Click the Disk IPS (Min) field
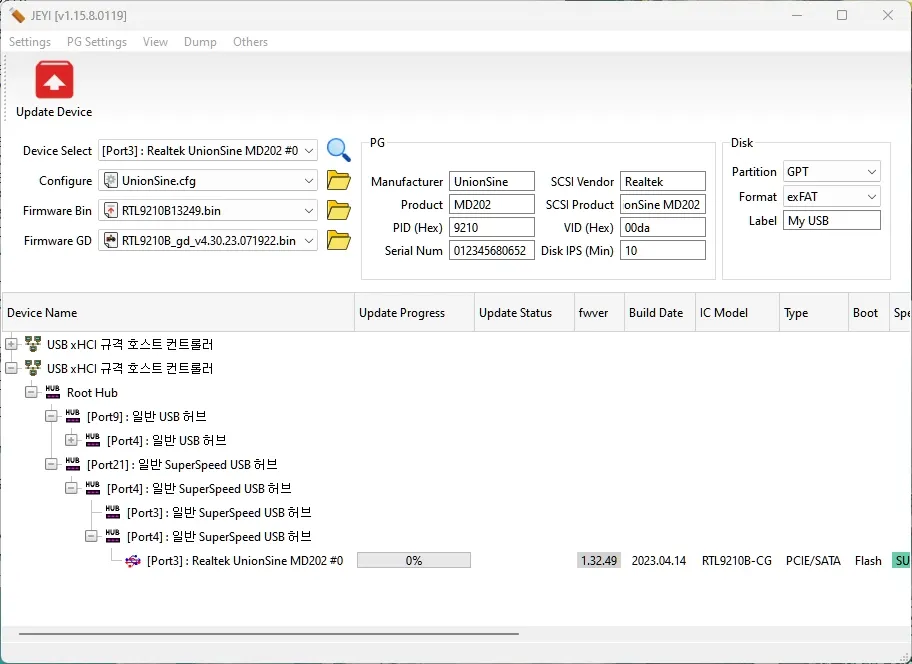Image resolution: width=912 pixels, height=664 pixels. (x=662, y=251)
